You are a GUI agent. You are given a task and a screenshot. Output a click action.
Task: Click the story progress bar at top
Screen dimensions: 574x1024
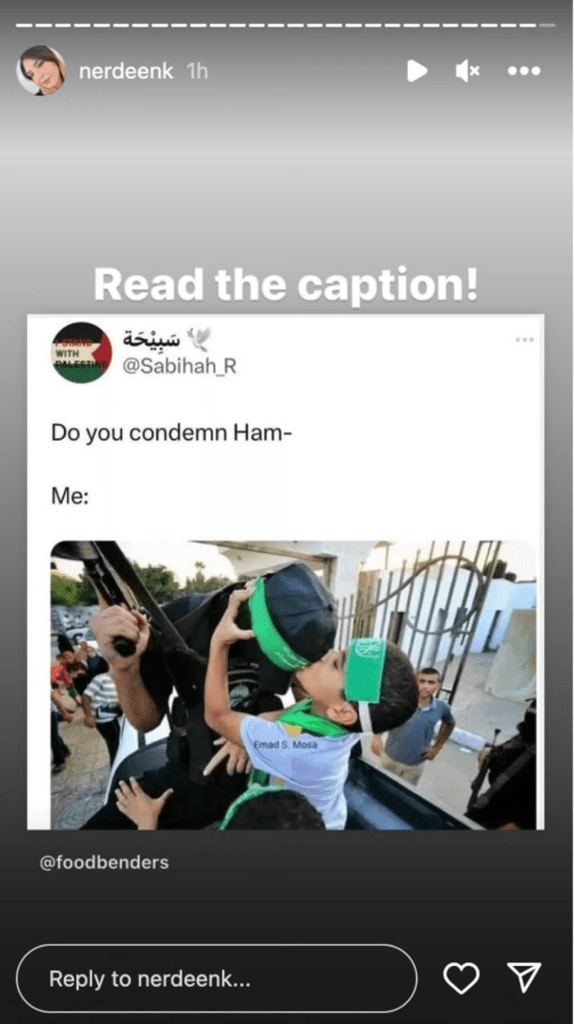pos(285,25)
